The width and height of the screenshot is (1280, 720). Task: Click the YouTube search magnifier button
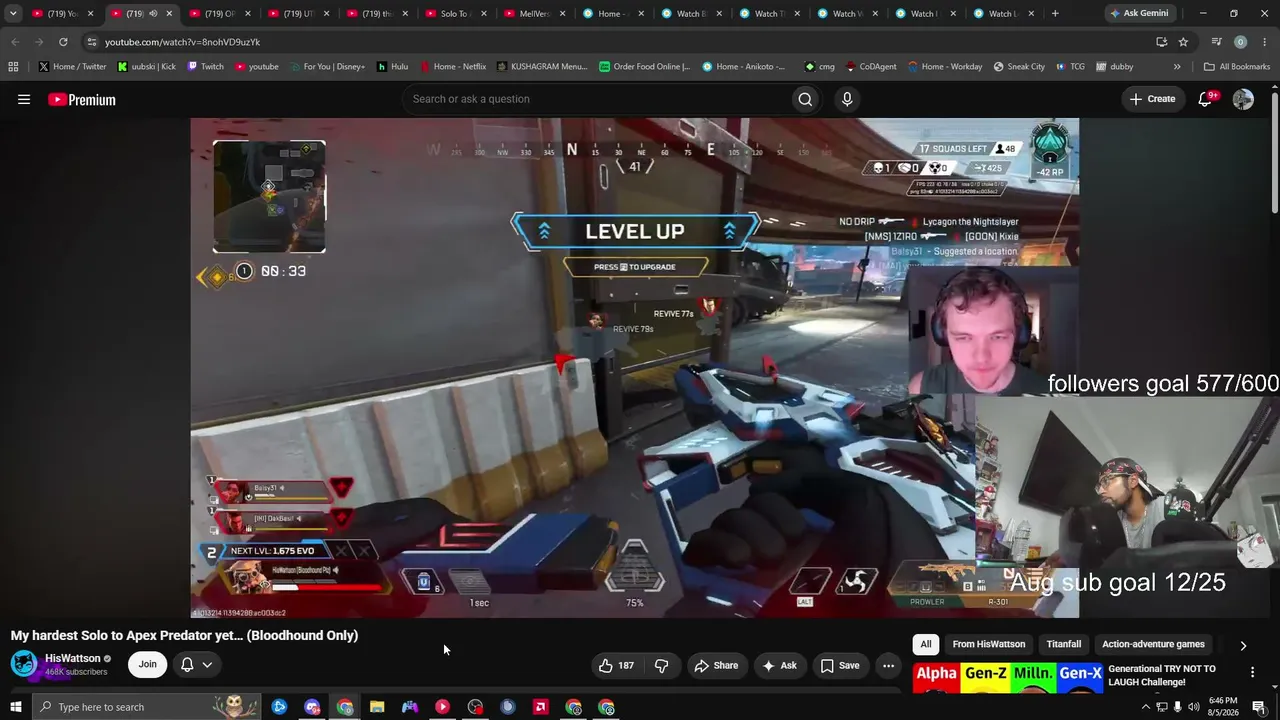(x=805, y=99)
